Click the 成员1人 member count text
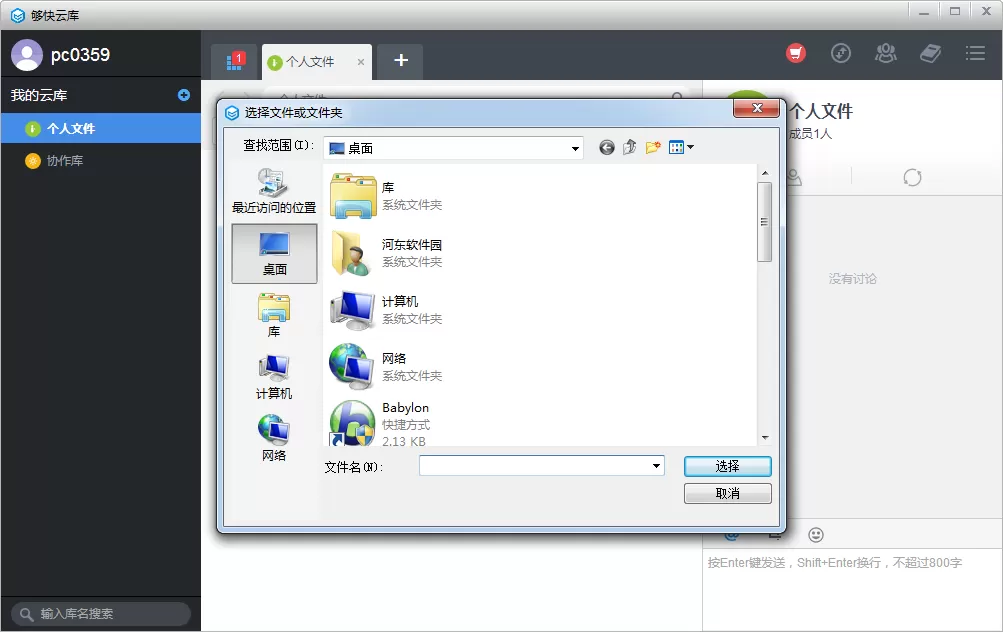The image size is (1003, 632). click(810, 134)
